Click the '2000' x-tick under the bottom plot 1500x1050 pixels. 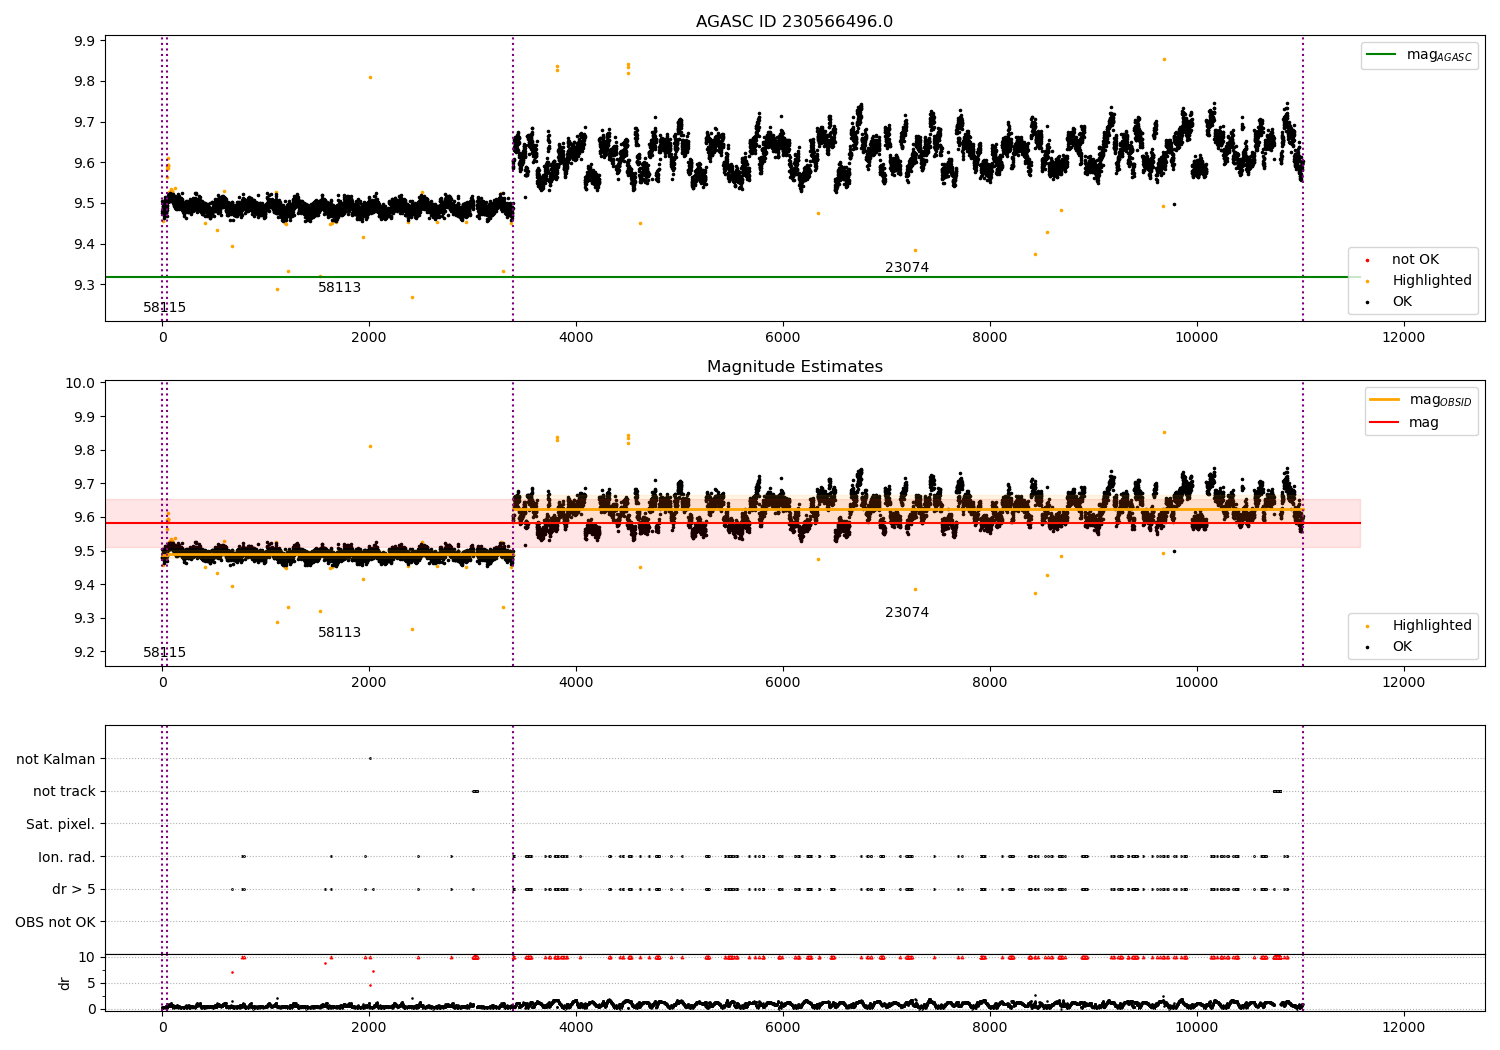click(369, 1028)
